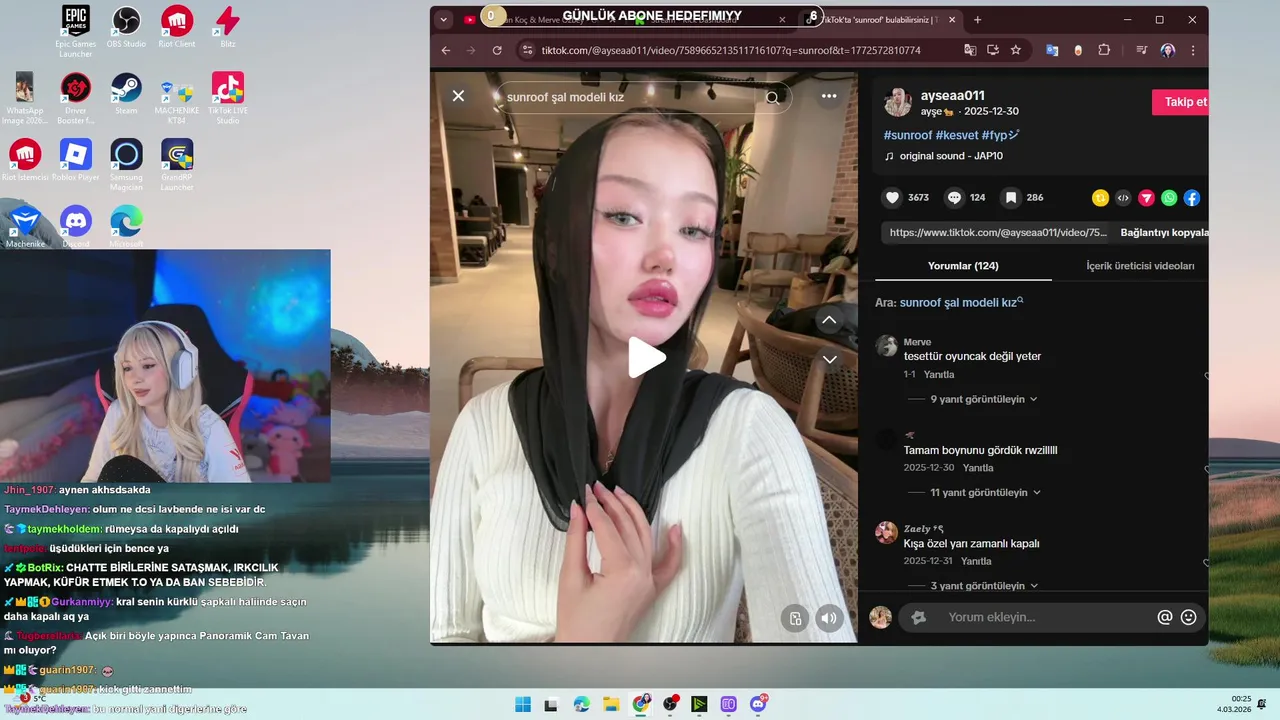Like the video with the heart icon

pyautogui.click(x=892, y=198)
